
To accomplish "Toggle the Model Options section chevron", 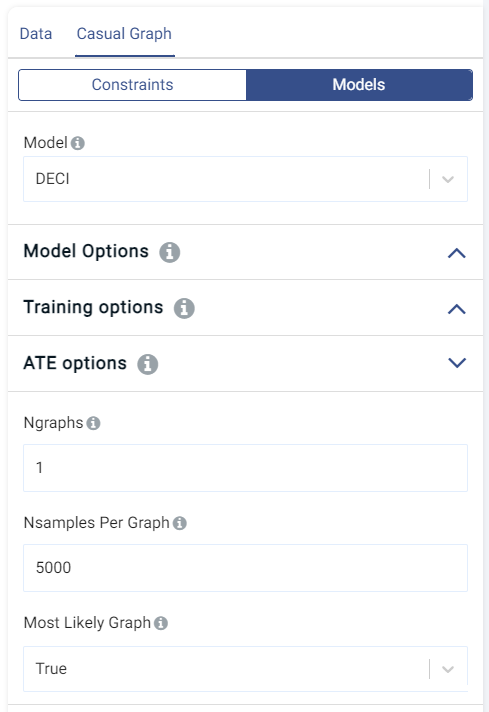I will pyautogui.click(x=457, y=253).
